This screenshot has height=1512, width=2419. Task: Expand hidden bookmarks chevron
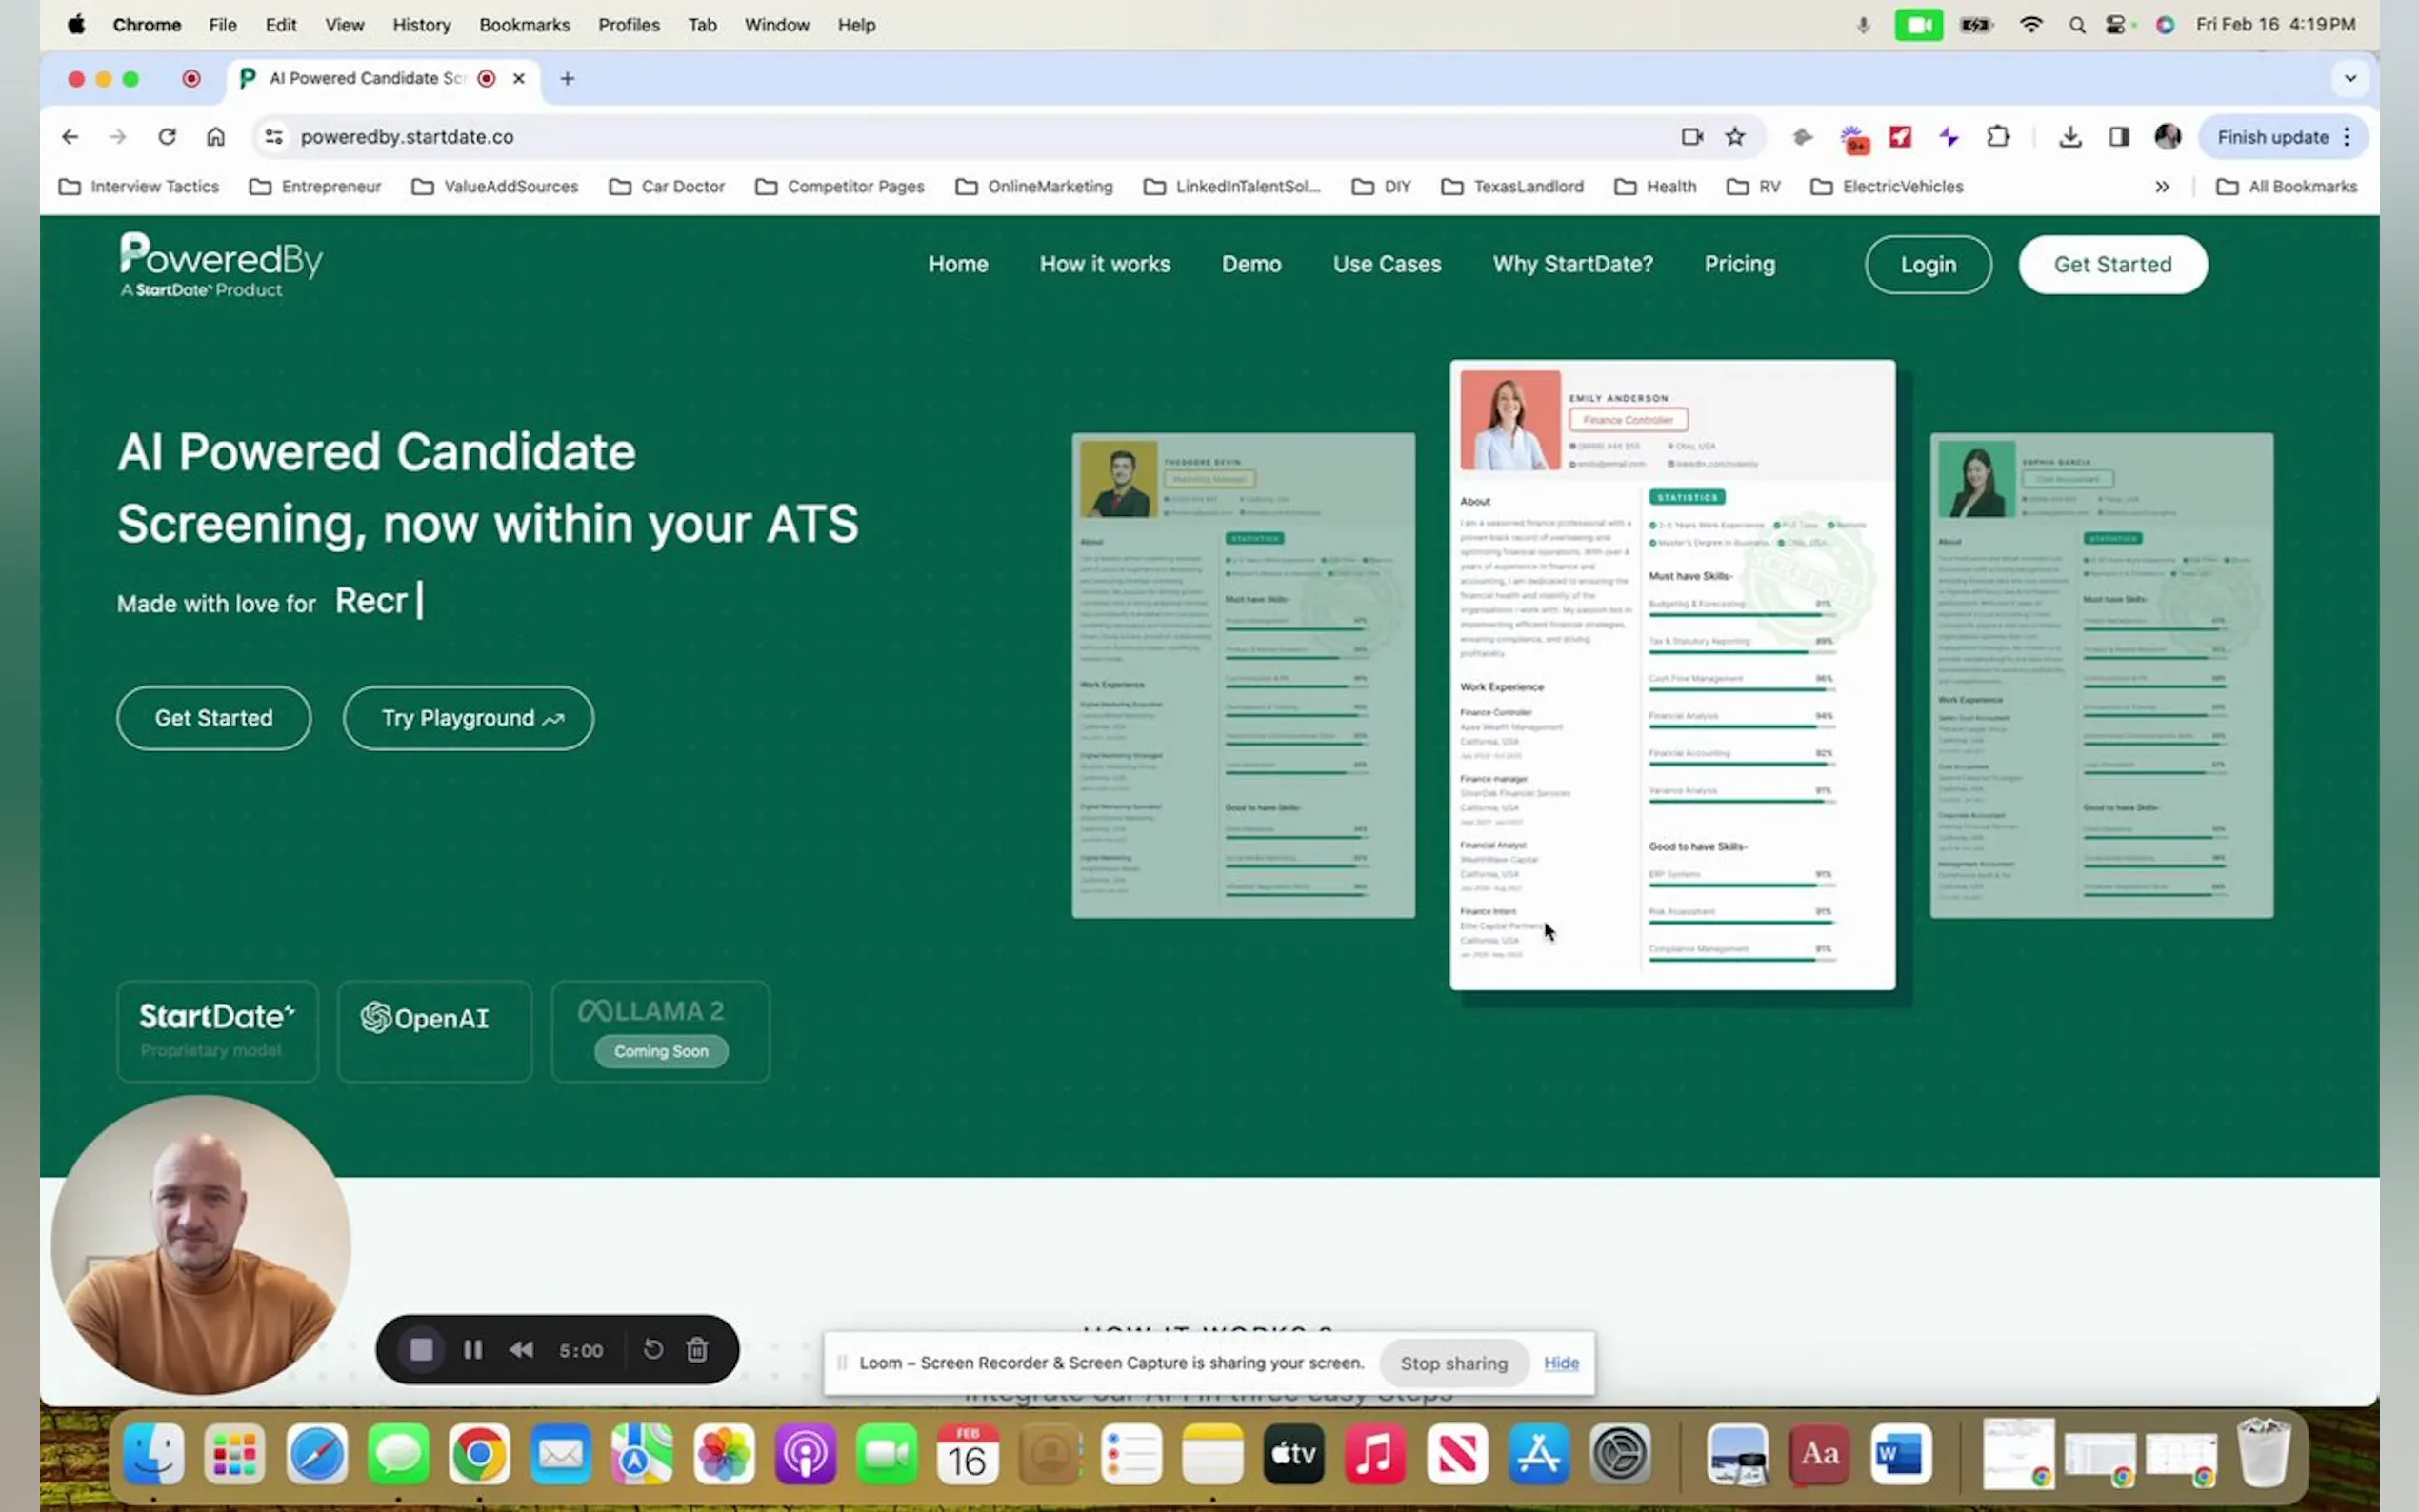(x=2161, y=187)
